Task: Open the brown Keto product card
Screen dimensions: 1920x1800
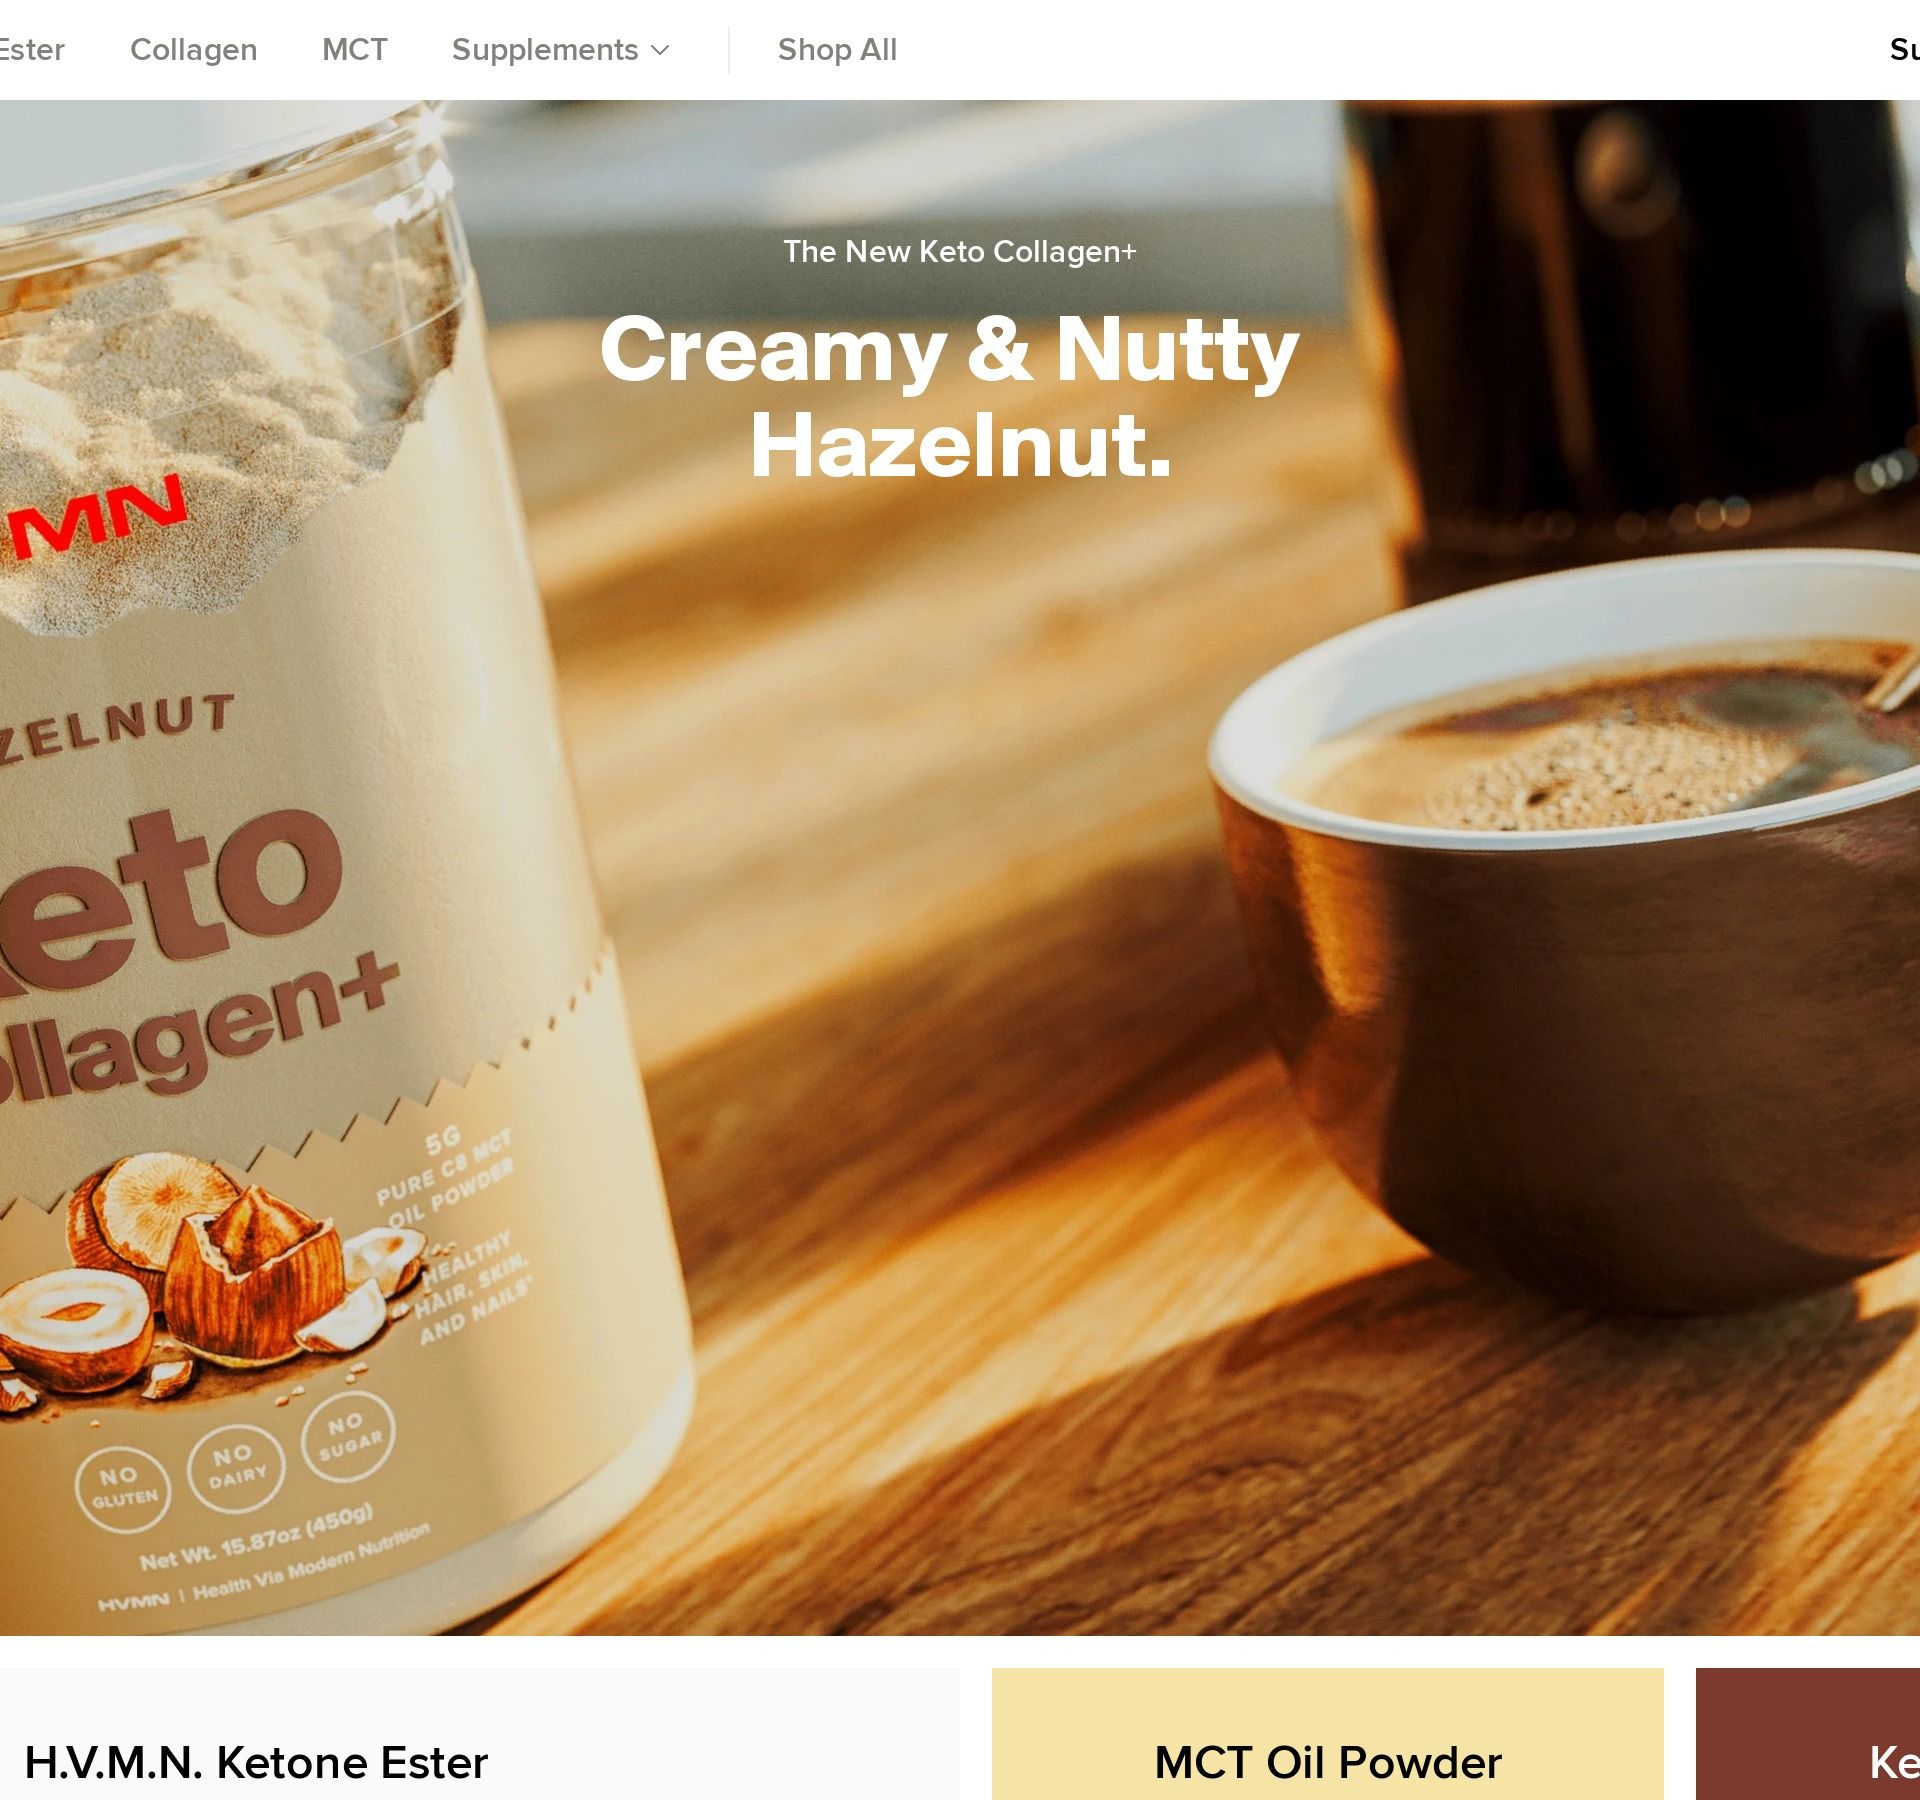Action: pos(1808,1734)
